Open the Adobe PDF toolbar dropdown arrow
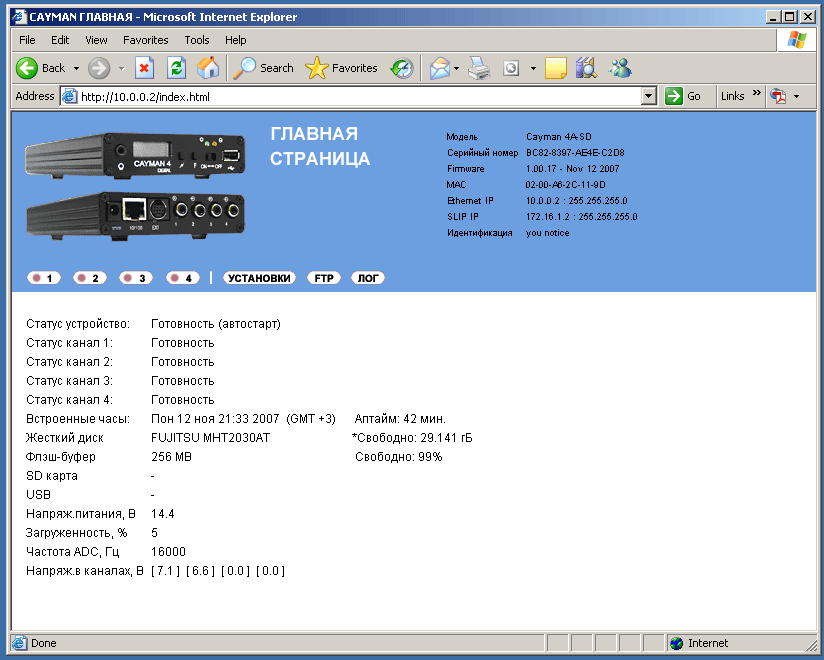 coord(796,96)
